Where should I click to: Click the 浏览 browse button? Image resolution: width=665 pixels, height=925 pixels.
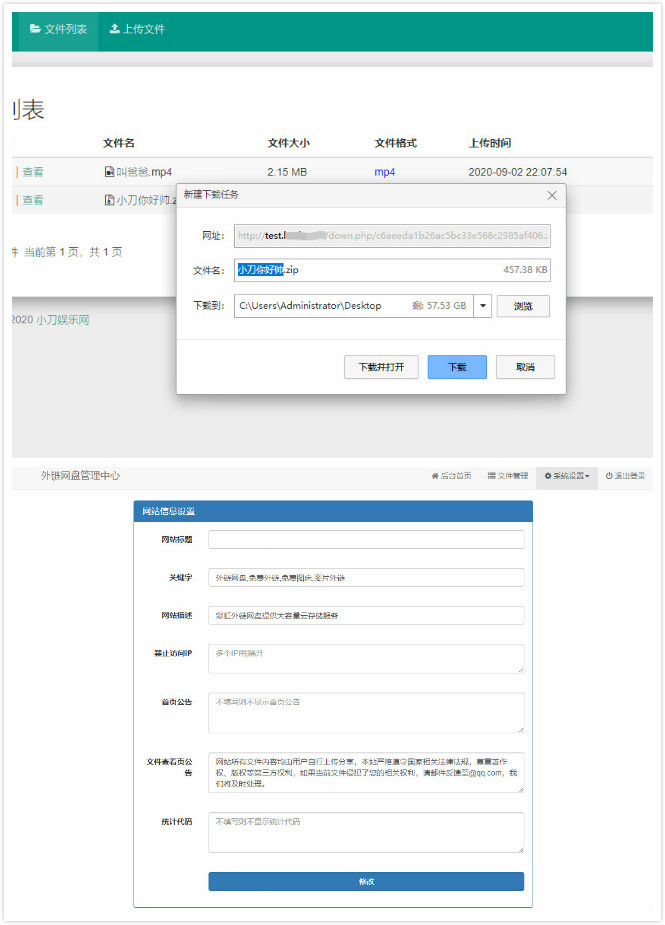point(523,306)
